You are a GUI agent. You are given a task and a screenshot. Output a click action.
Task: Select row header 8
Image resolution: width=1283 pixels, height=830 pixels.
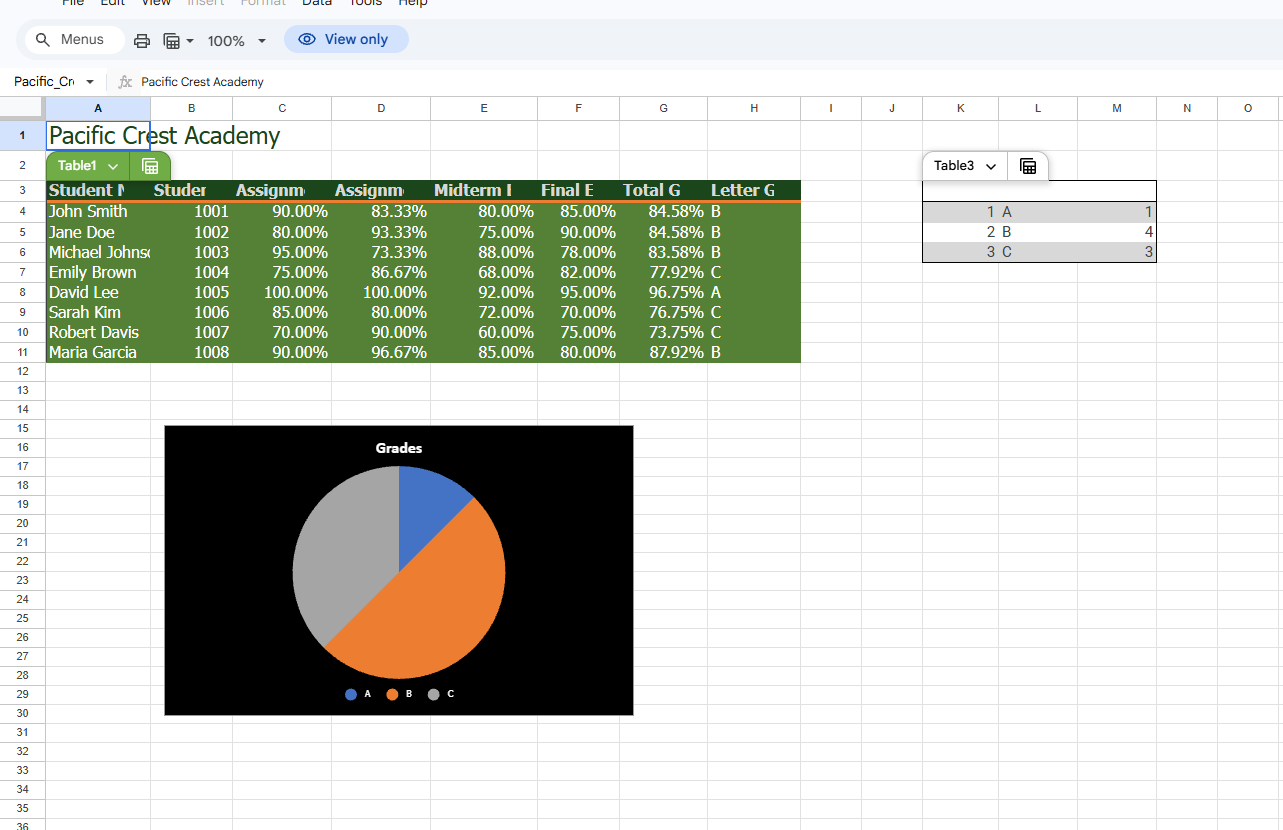[22, 292]
